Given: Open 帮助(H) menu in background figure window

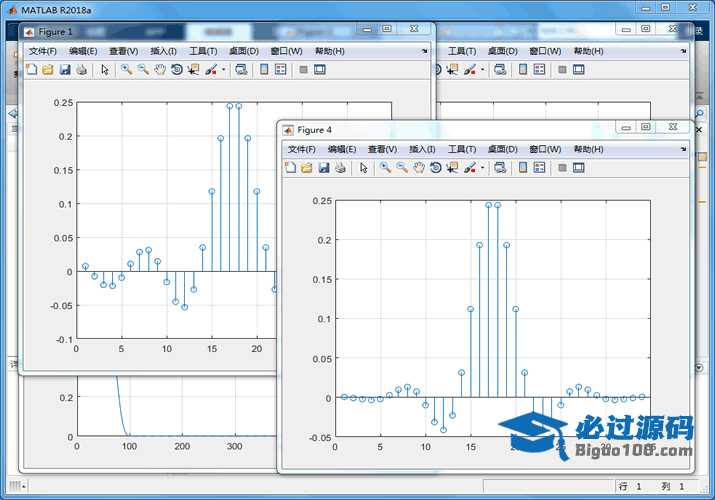Looking at the screenshot, I should [x=589, y=51].
